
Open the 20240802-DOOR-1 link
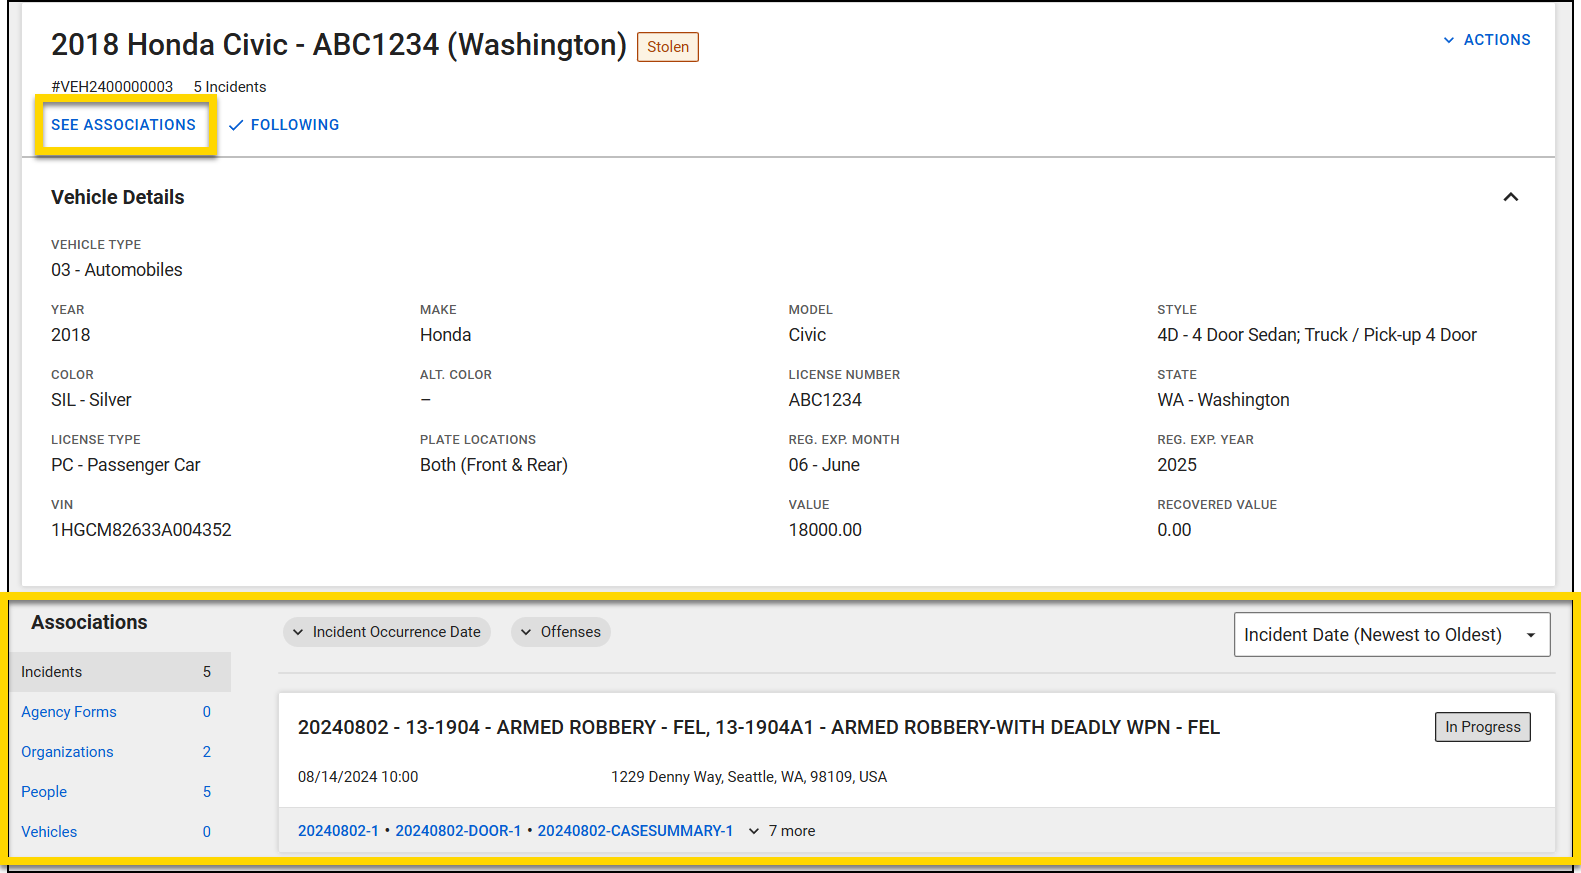[x=458, y=831]
